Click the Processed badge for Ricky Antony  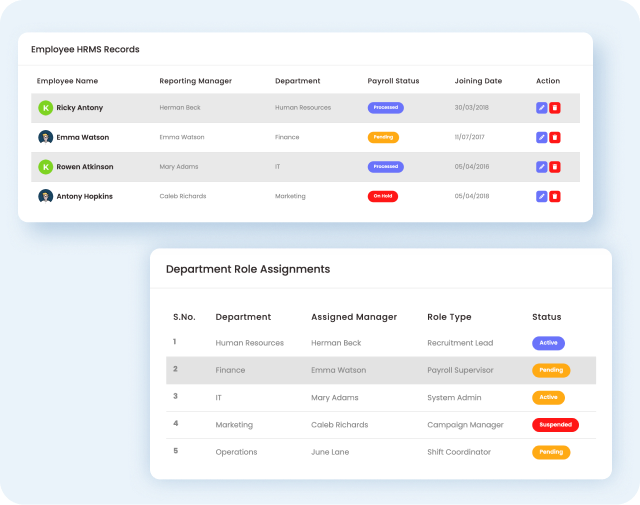tap(385, 108)
